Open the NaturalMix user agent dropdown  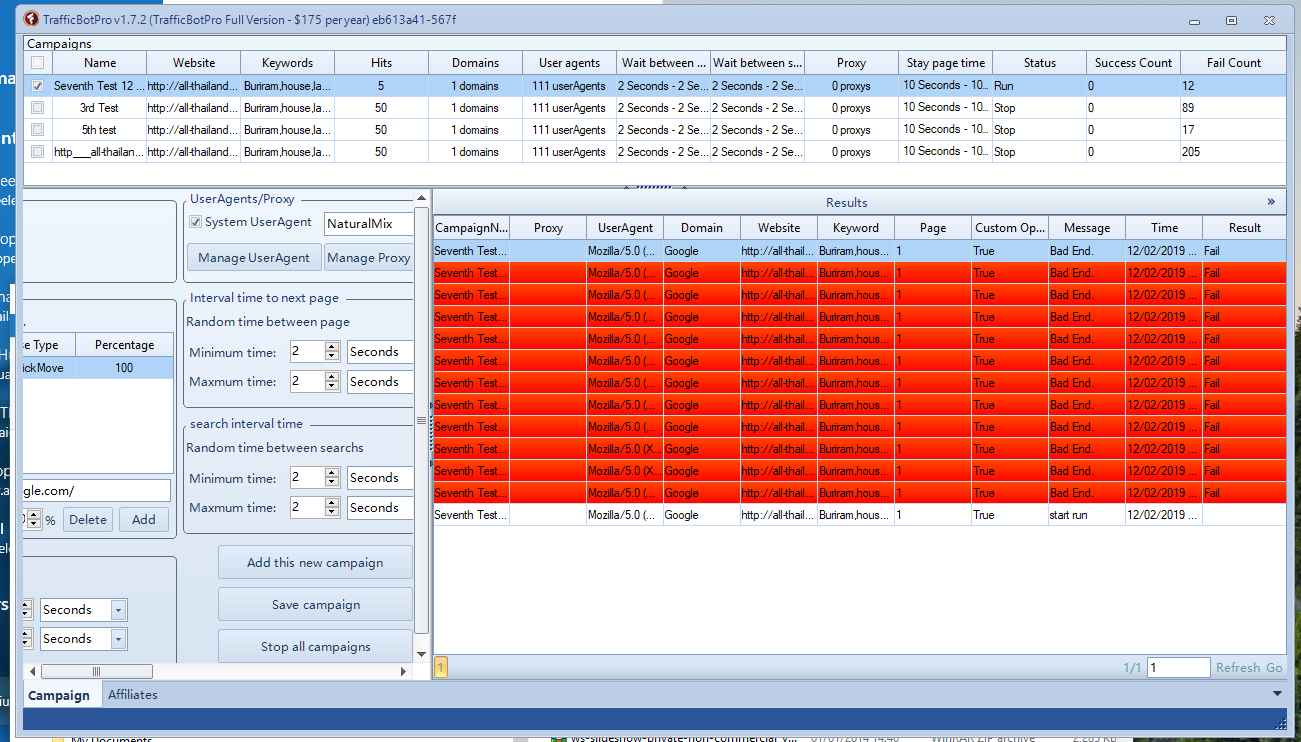click(x=368, y=223)
